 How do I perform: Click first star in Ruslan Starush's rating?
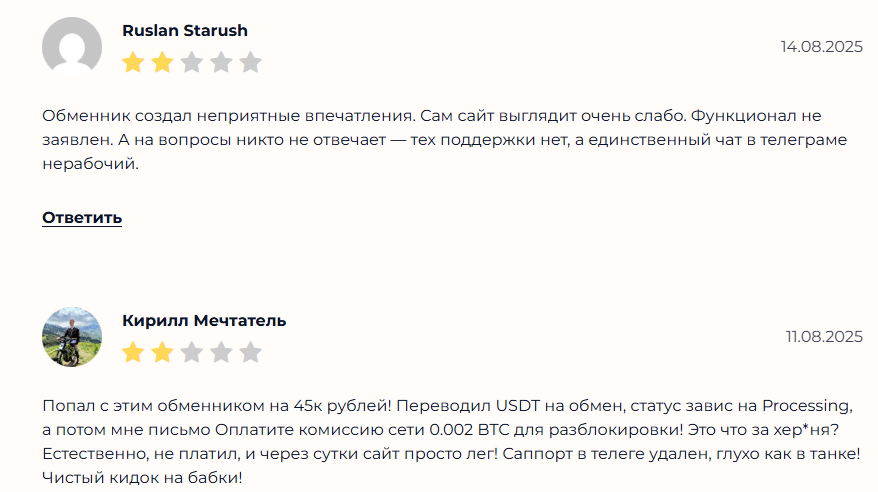(132, 64)
